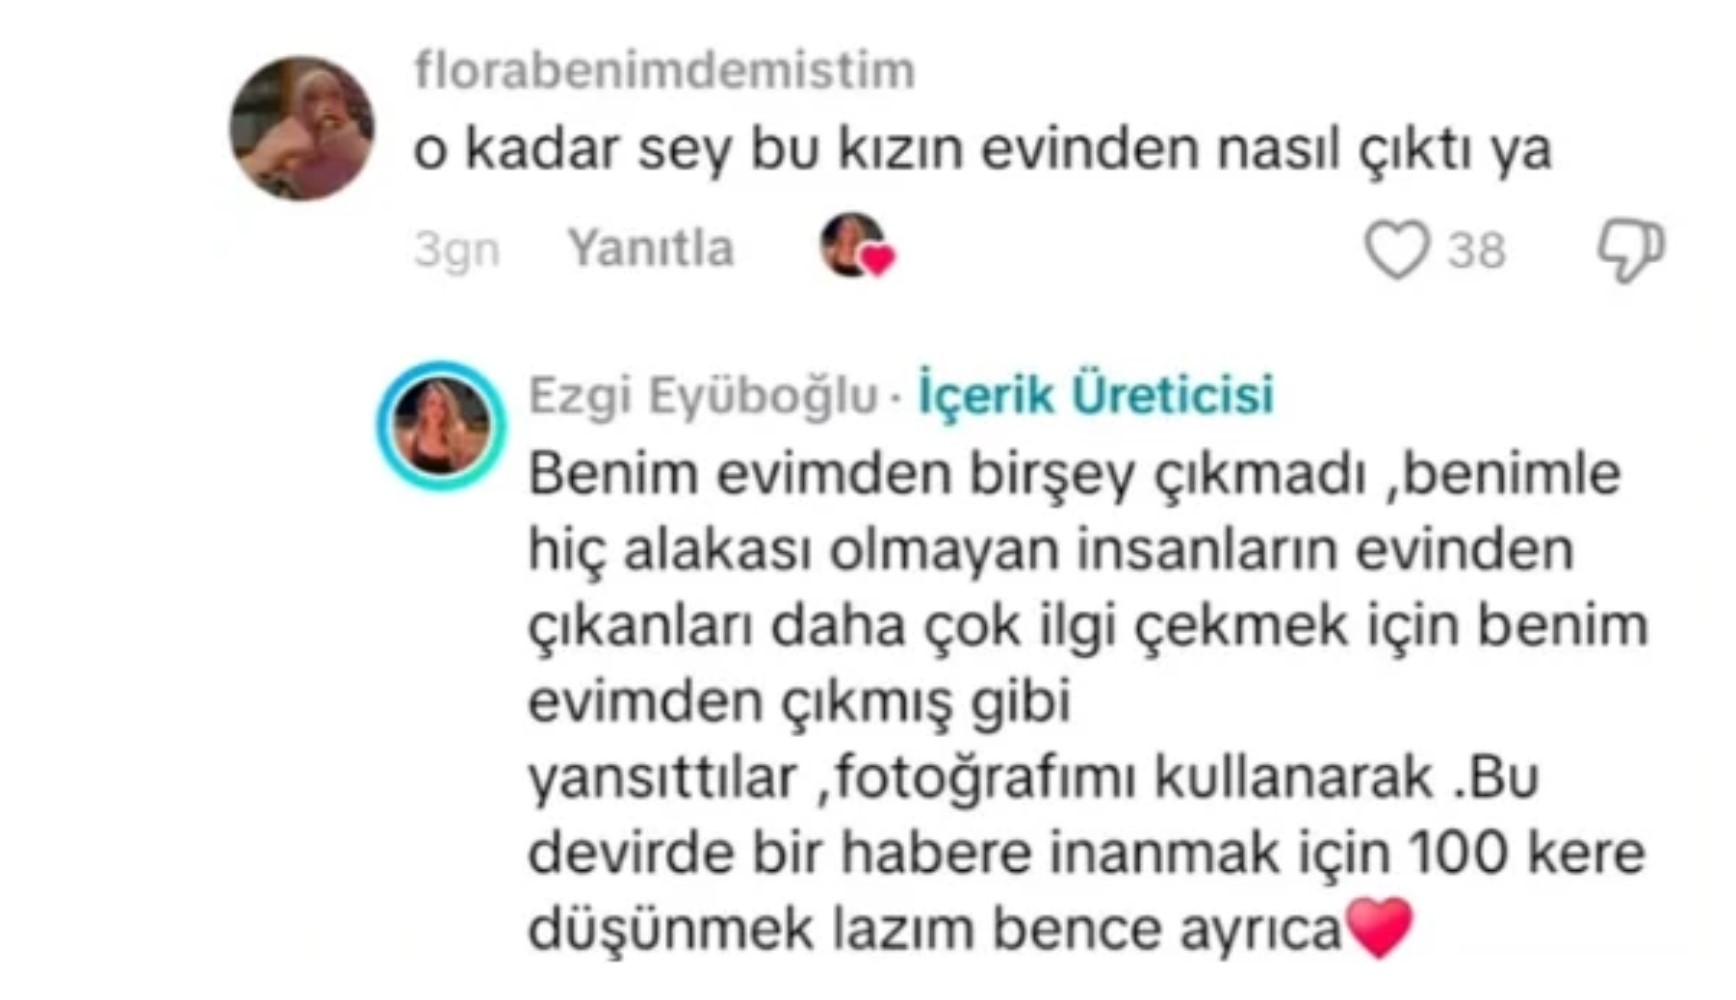The height and width of the screenshot is (1000, 1736).
Task: Open florabenimdemistim's profile picture
Action: point(302,128)
